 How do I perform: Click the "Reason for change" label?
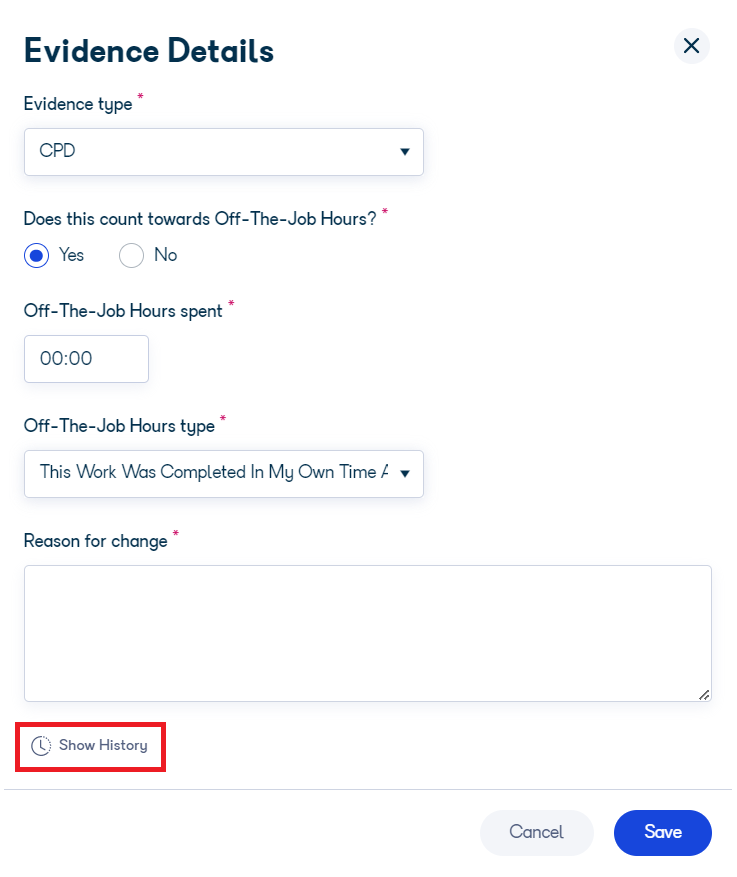coord(96,541)
